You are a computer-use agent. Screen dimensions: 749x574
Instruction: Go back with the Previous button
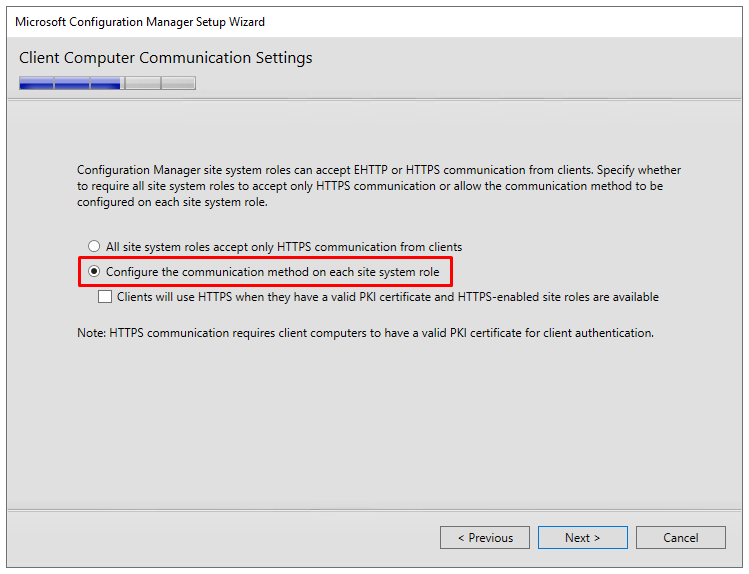[x=484, y=538]
